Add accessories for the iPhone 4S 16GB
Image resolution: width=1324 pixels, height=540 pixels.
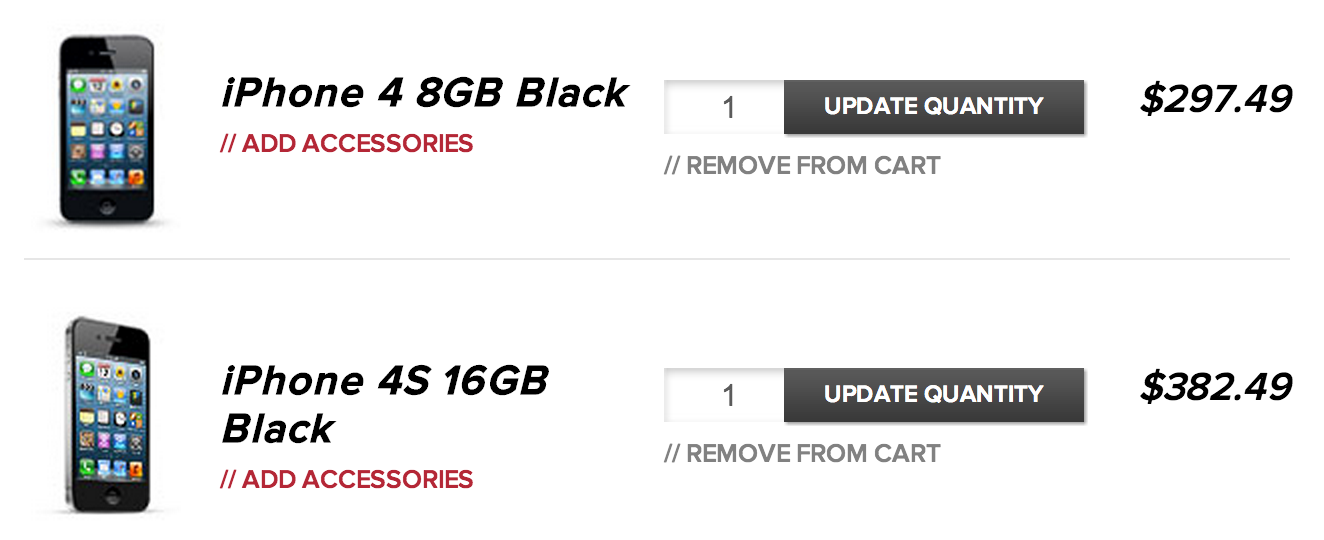(347, 480)
